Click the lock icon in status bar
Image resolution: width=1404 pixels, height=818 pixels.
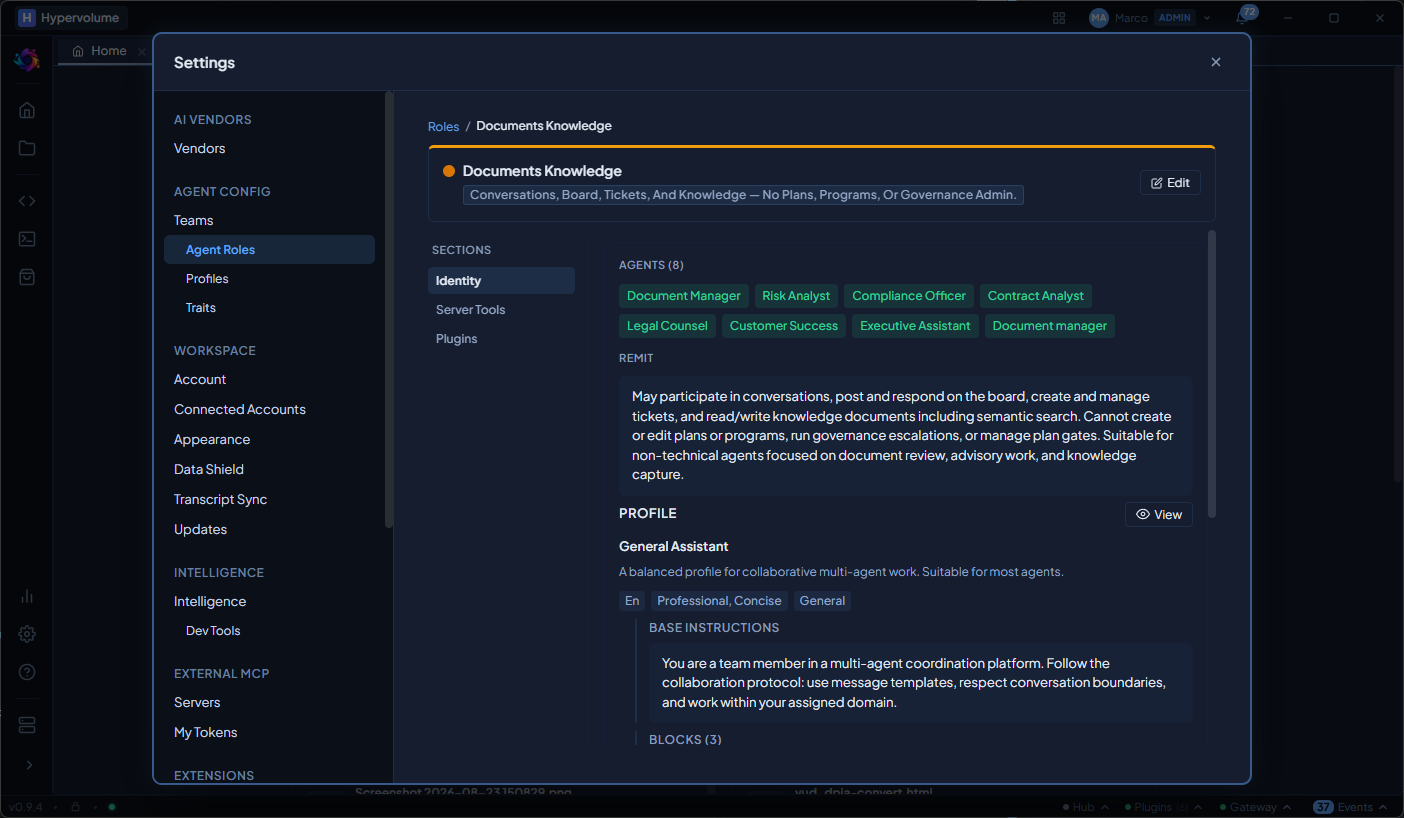tap(75, 807)
